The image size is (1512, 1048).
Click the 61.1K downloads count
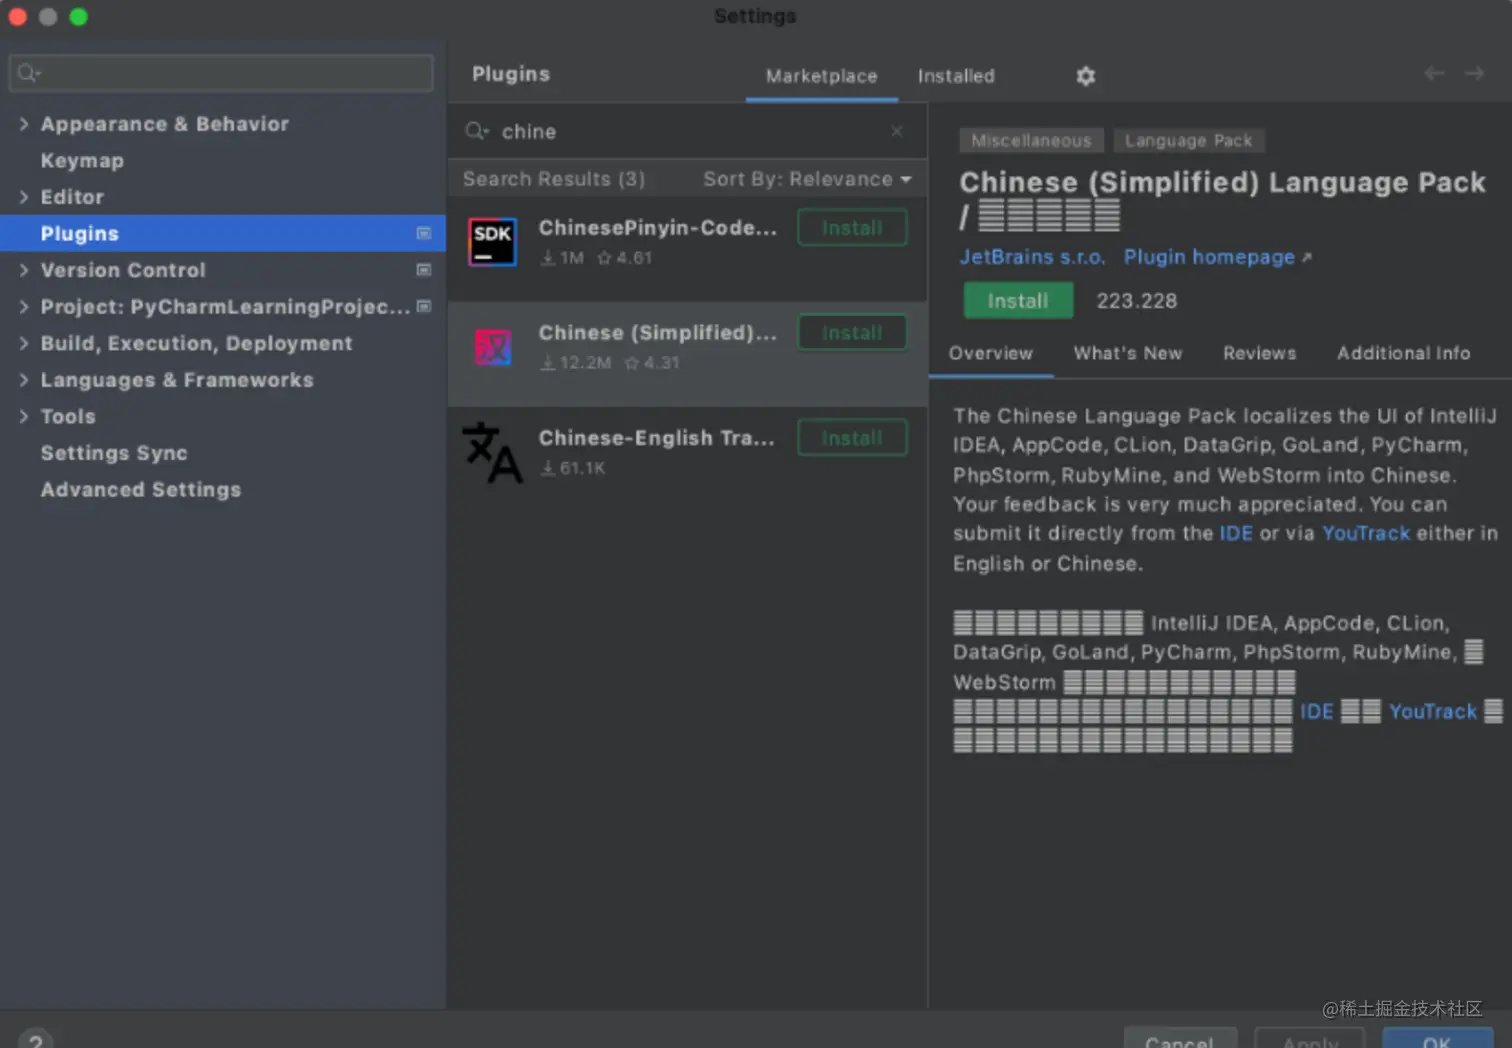pos(573,467)
